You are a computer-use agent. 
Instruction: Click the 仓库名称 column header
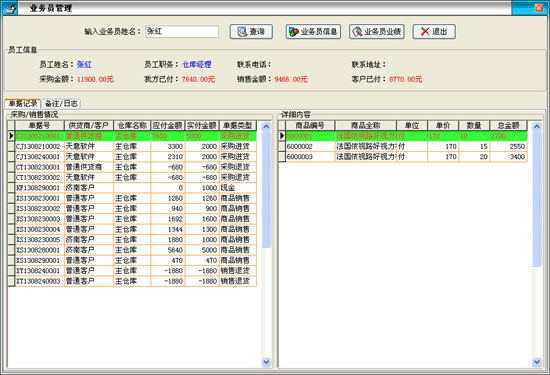132,126
